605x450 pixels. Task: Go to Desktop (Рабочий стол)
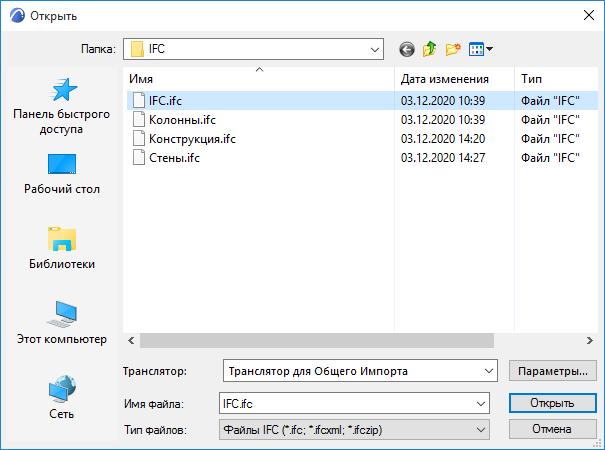[x=61, y=173]
